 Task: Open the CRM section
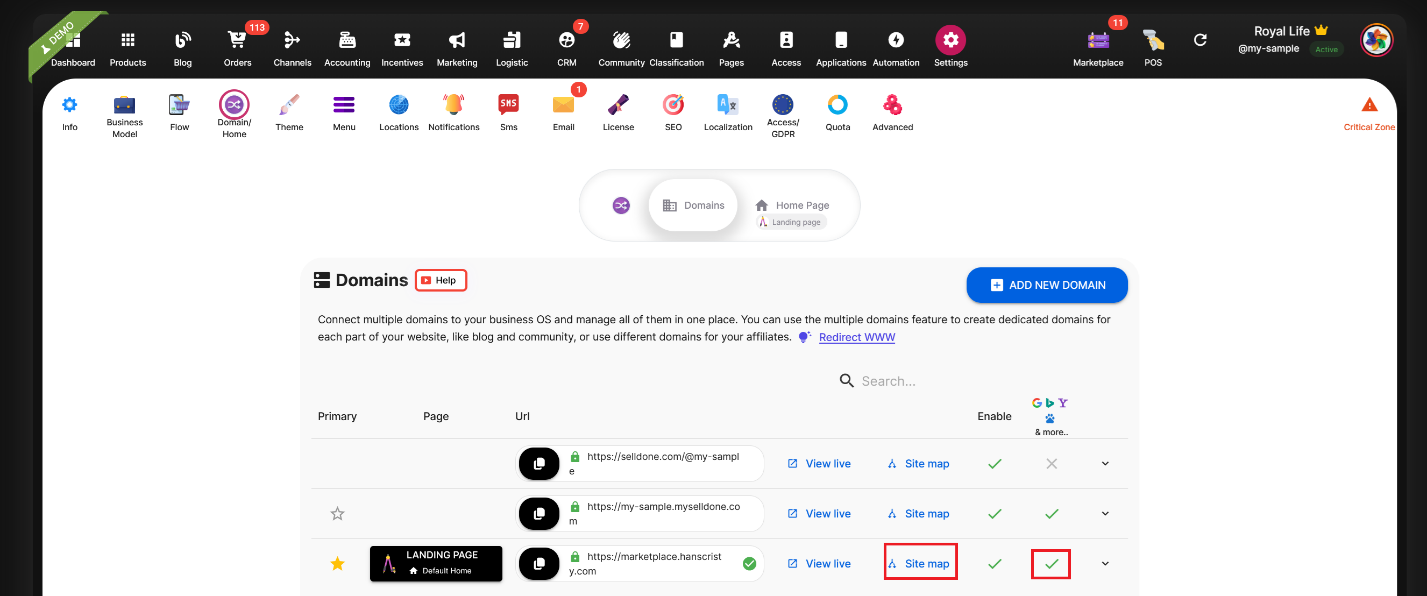(567, 48)
